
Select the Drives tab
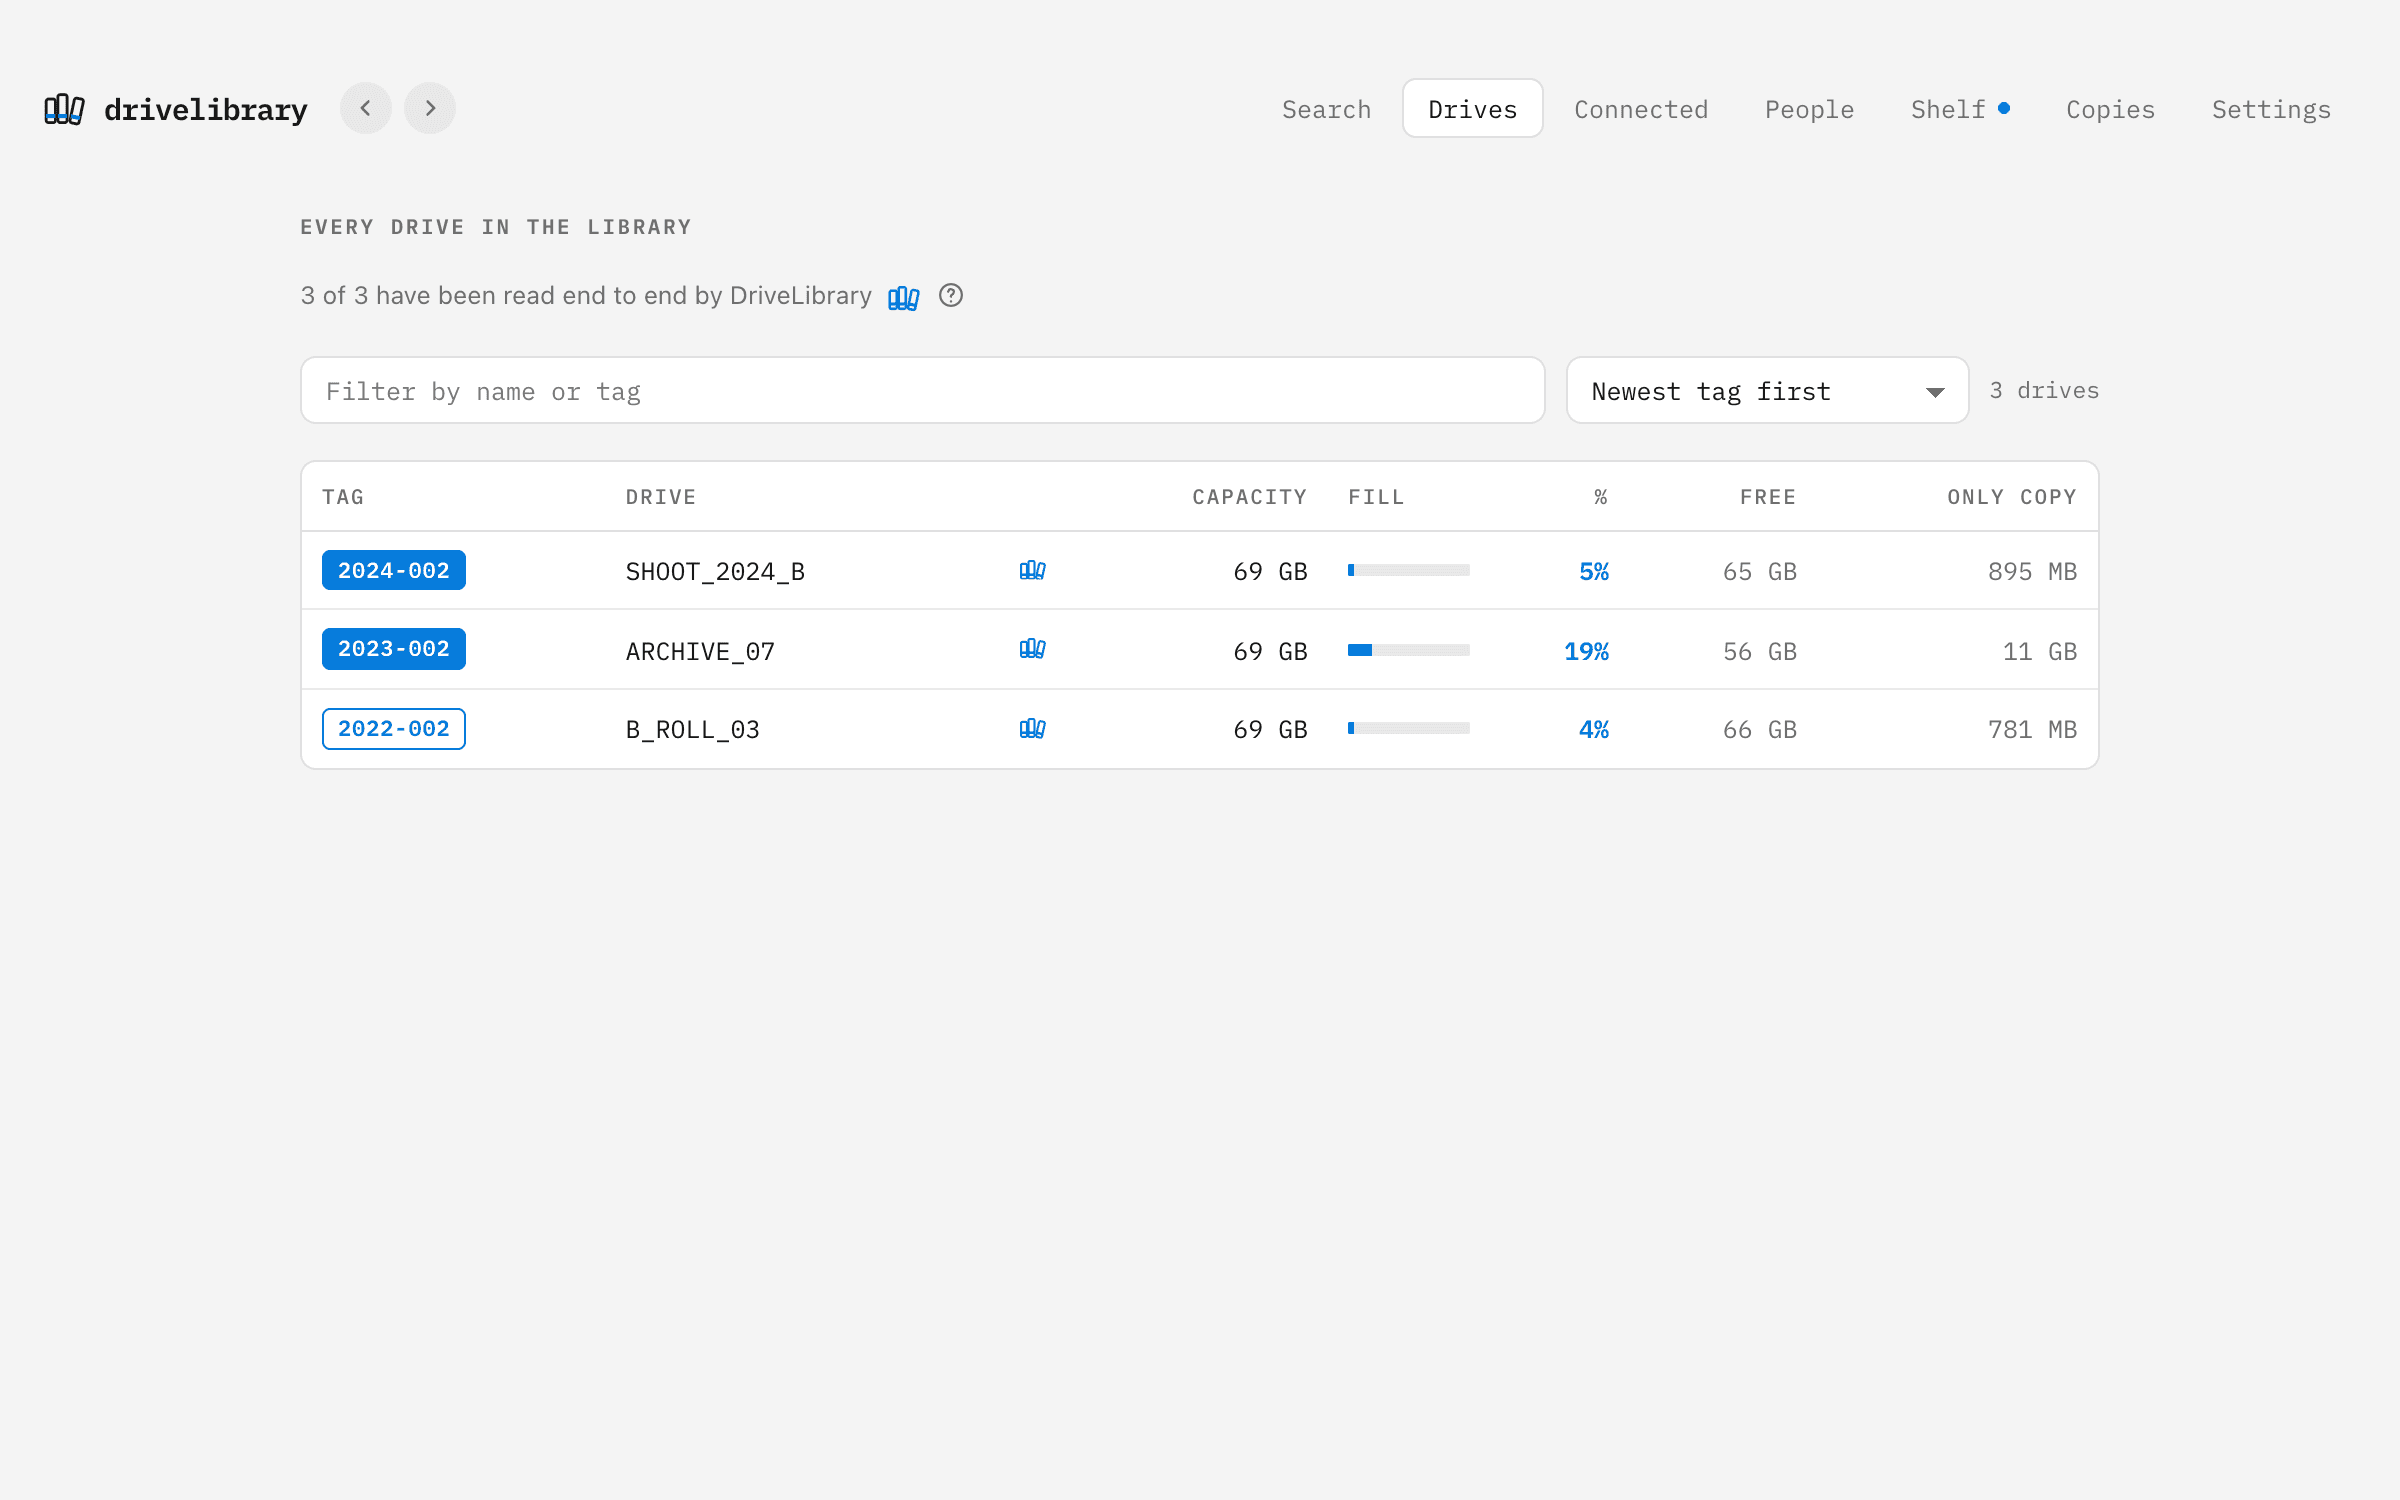click(x=1472, y=109)
